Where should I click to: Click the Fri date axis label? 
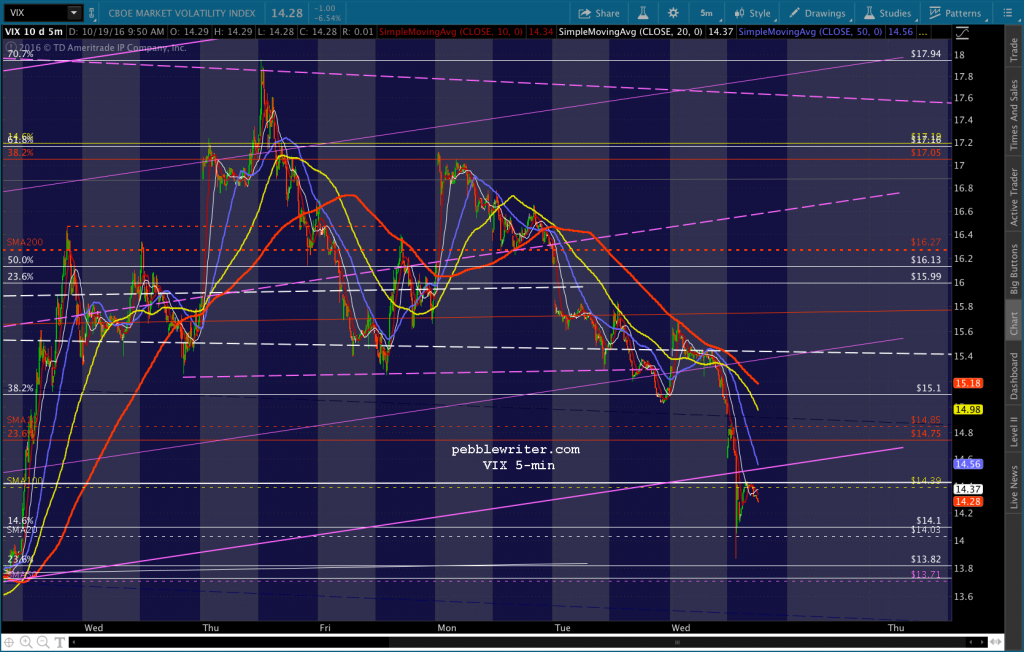[325, 627]
